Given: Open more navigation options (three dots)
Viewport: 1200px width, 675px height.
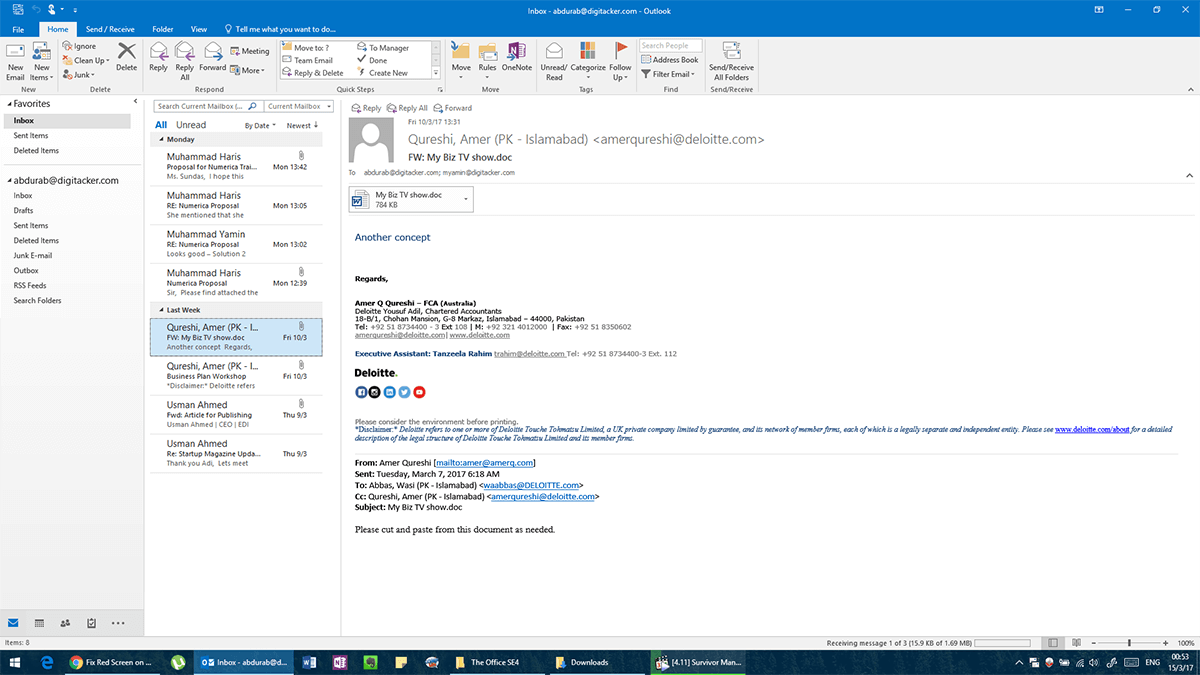Looking at the screenshot, I should click(118, 622).
